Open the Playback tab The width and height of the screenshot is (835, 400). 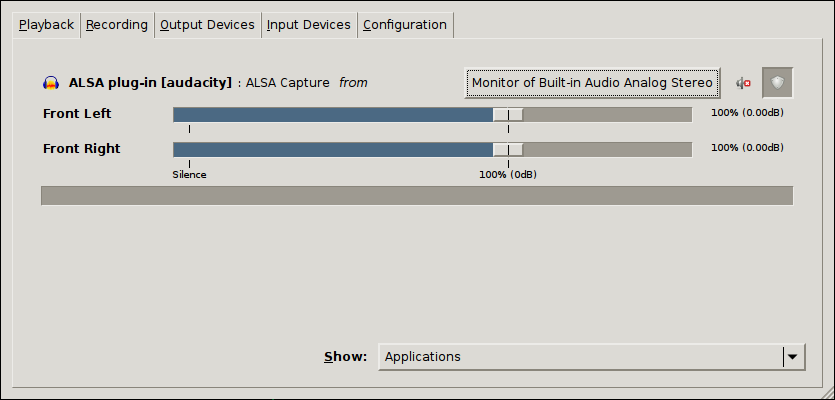(x=46, y=25)
